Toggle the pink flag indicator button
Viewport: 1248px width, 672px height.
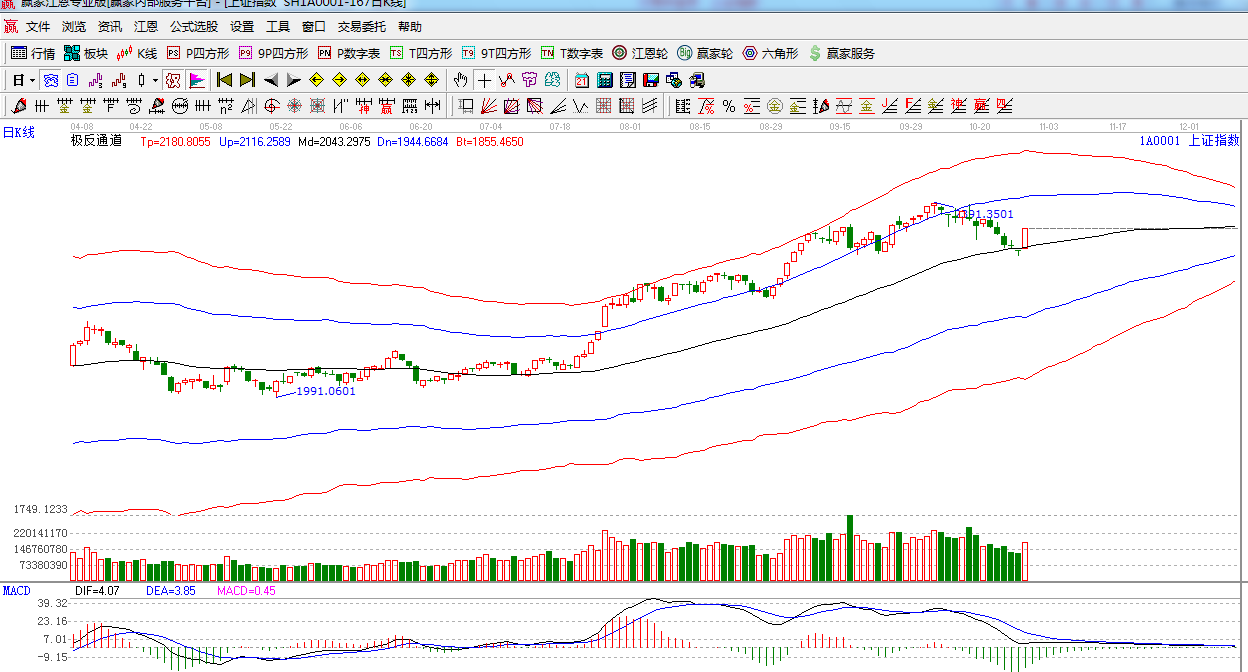(x=197, y=80)
